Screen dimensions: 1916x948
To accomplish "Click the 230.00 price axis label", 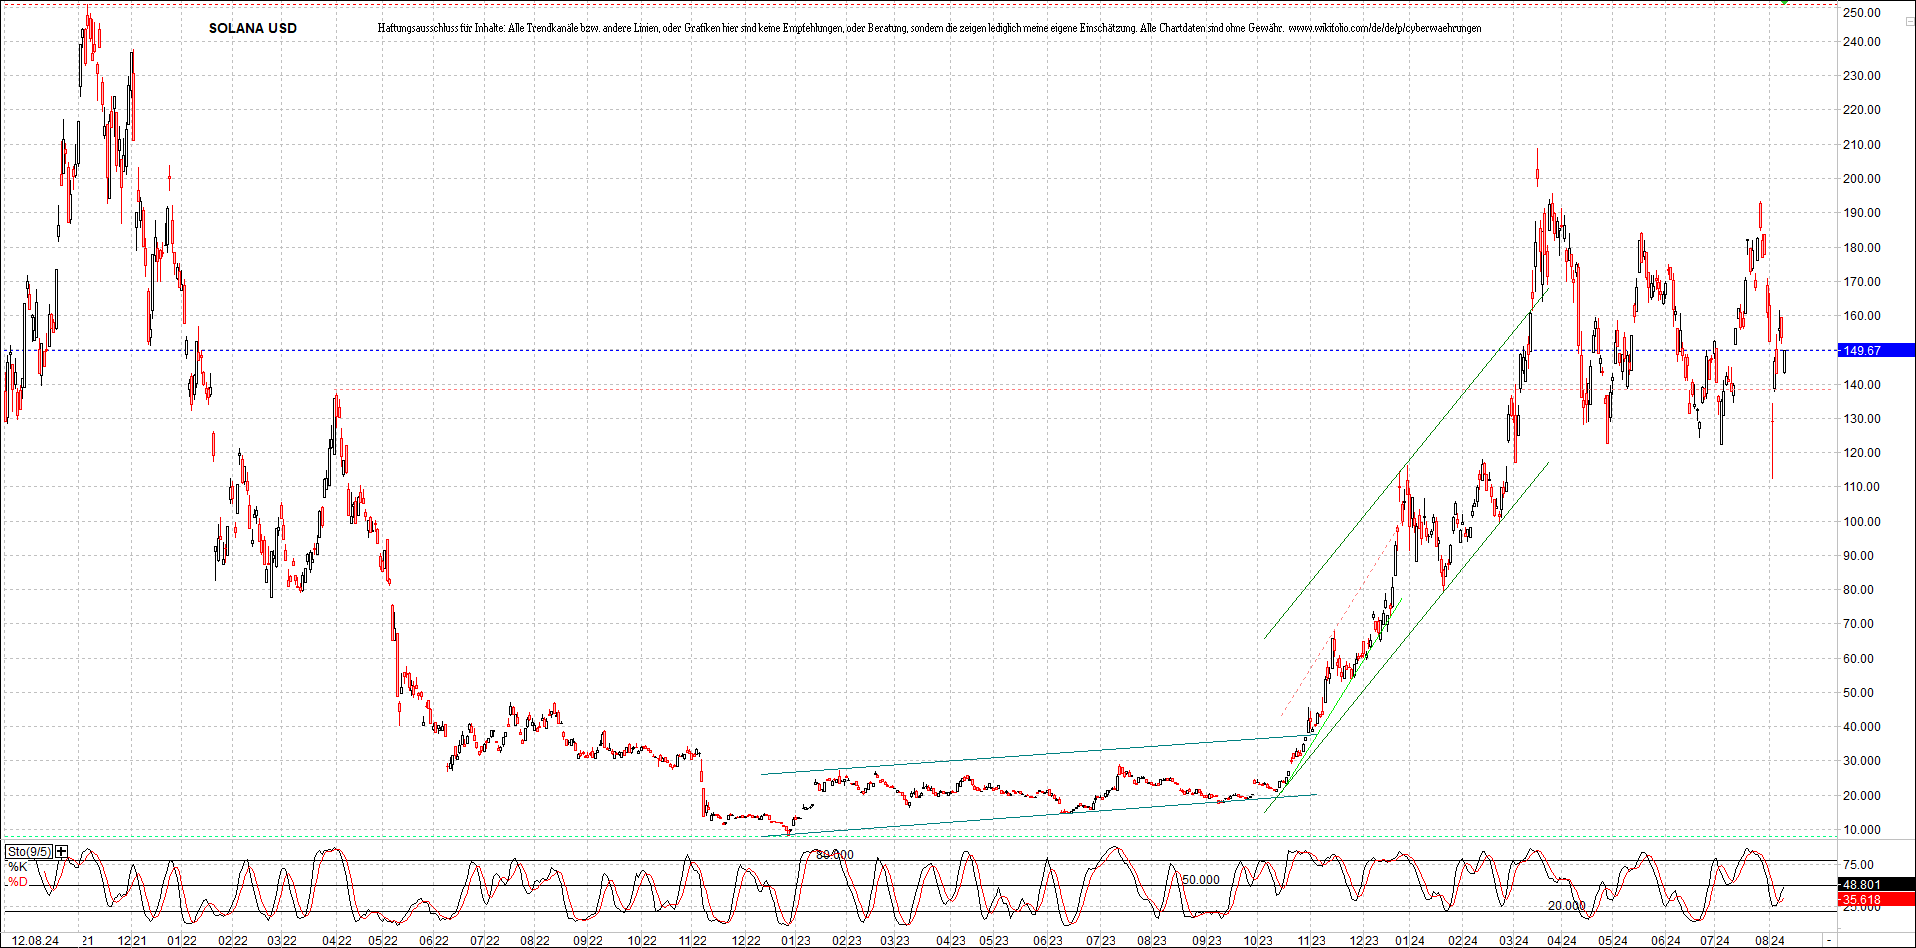I will (x=1862, y=76).
